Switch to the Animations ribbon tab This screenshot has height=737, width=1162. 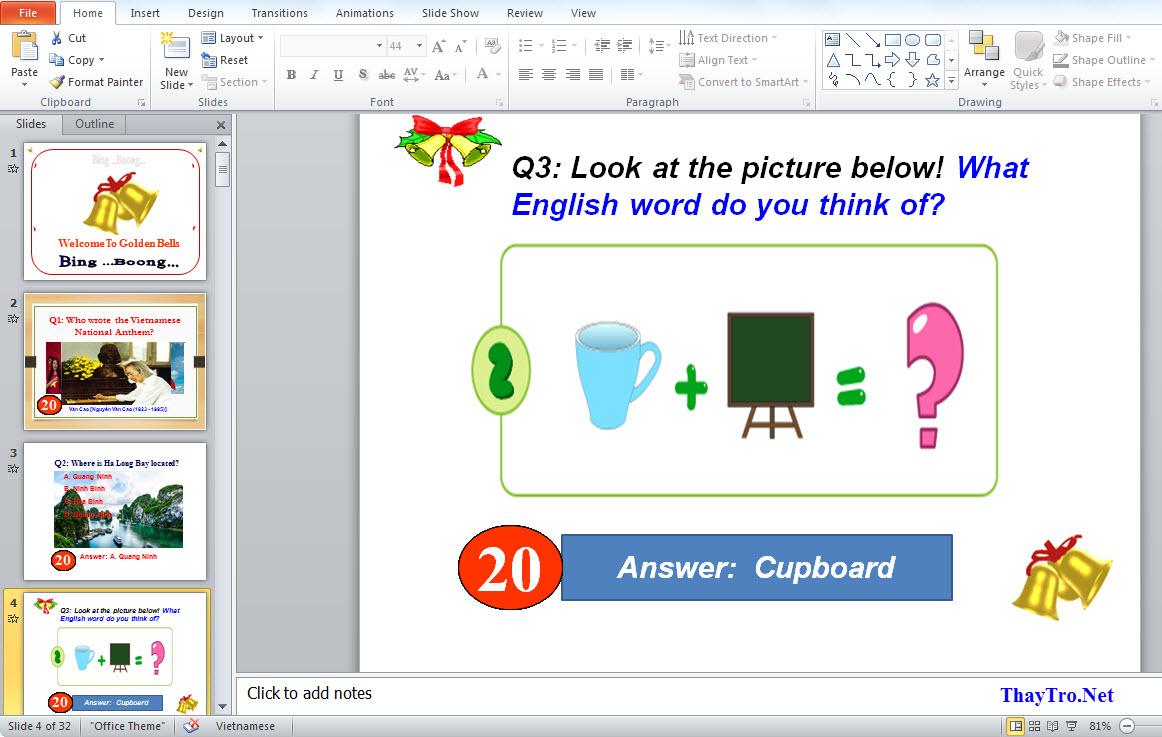click(x=364, y=13)
